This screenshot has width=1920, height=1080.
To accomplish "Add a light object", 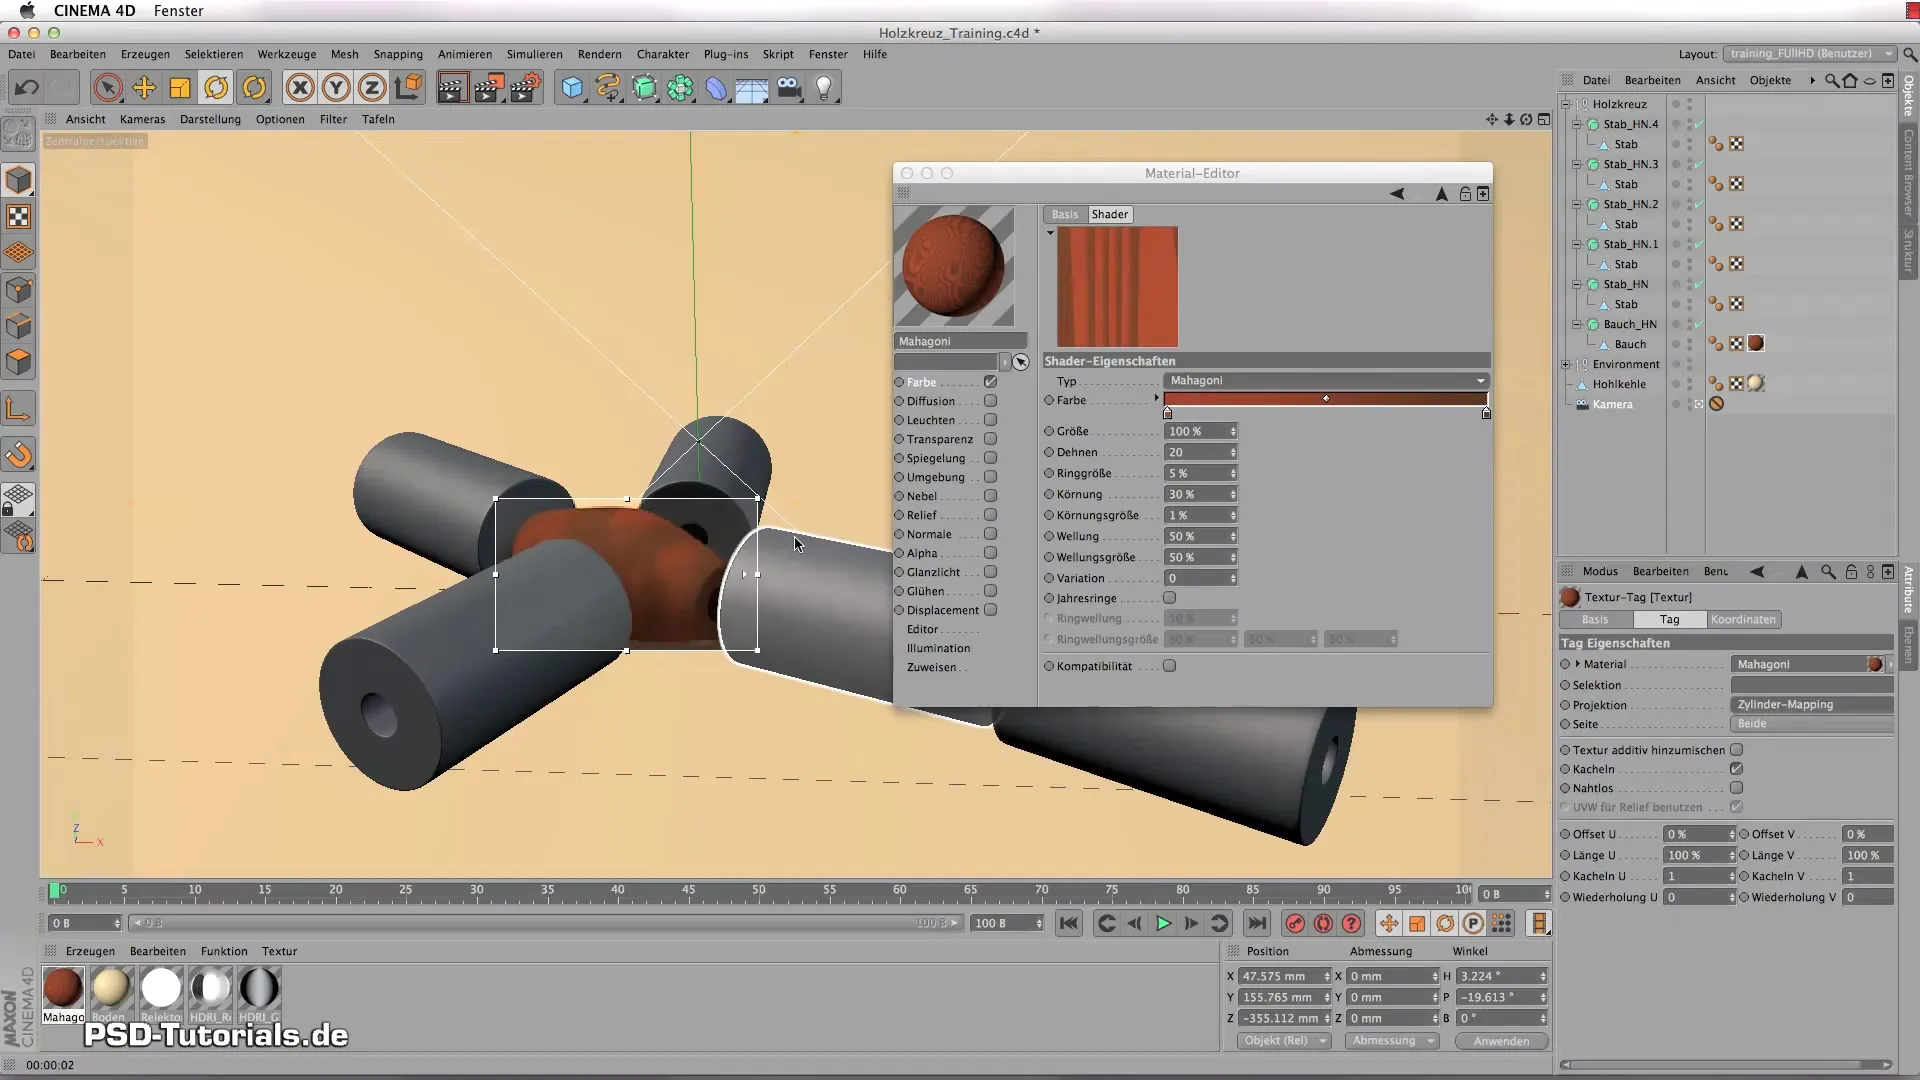I will pos(824,88).
